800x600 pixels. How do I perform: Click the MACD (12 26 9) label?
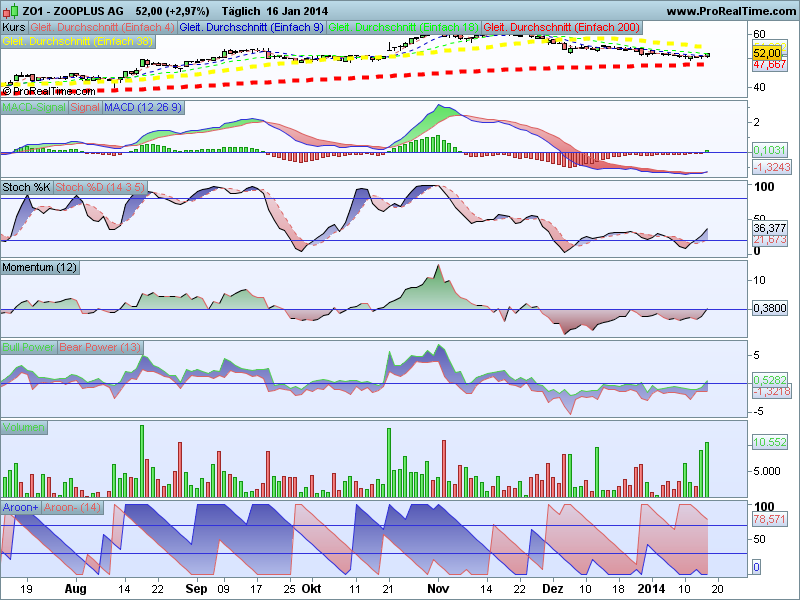tap(143, 108)
